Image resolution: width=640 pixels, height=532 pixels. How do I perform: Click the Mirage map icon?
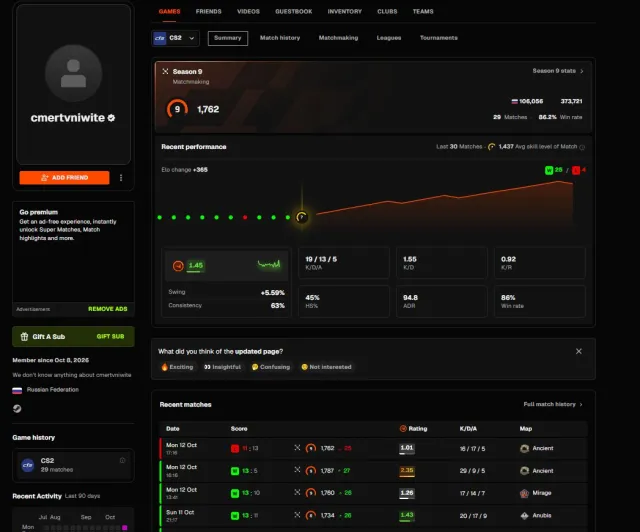524,493
